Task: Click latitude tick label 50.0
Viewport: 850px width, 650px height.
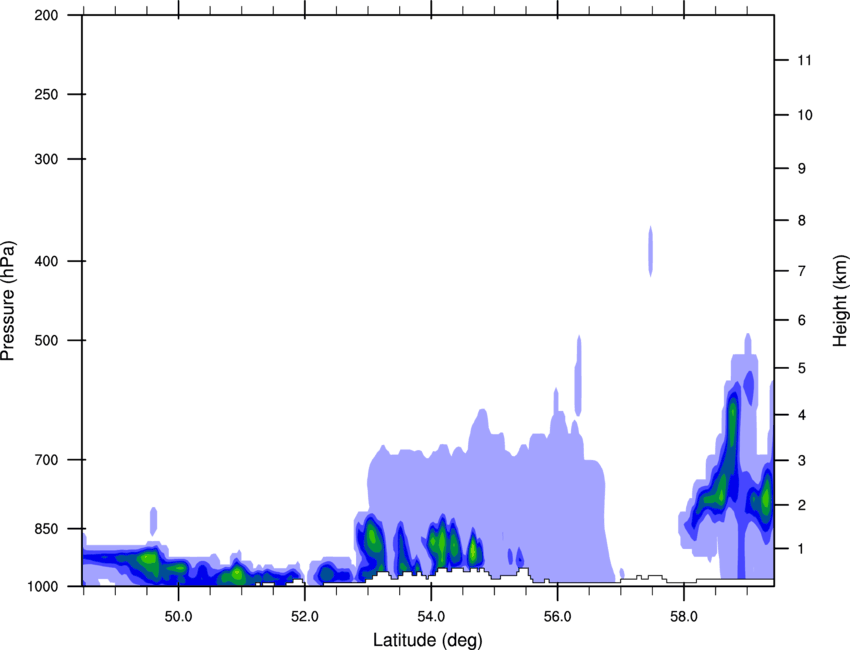Action: coord(178,617)
